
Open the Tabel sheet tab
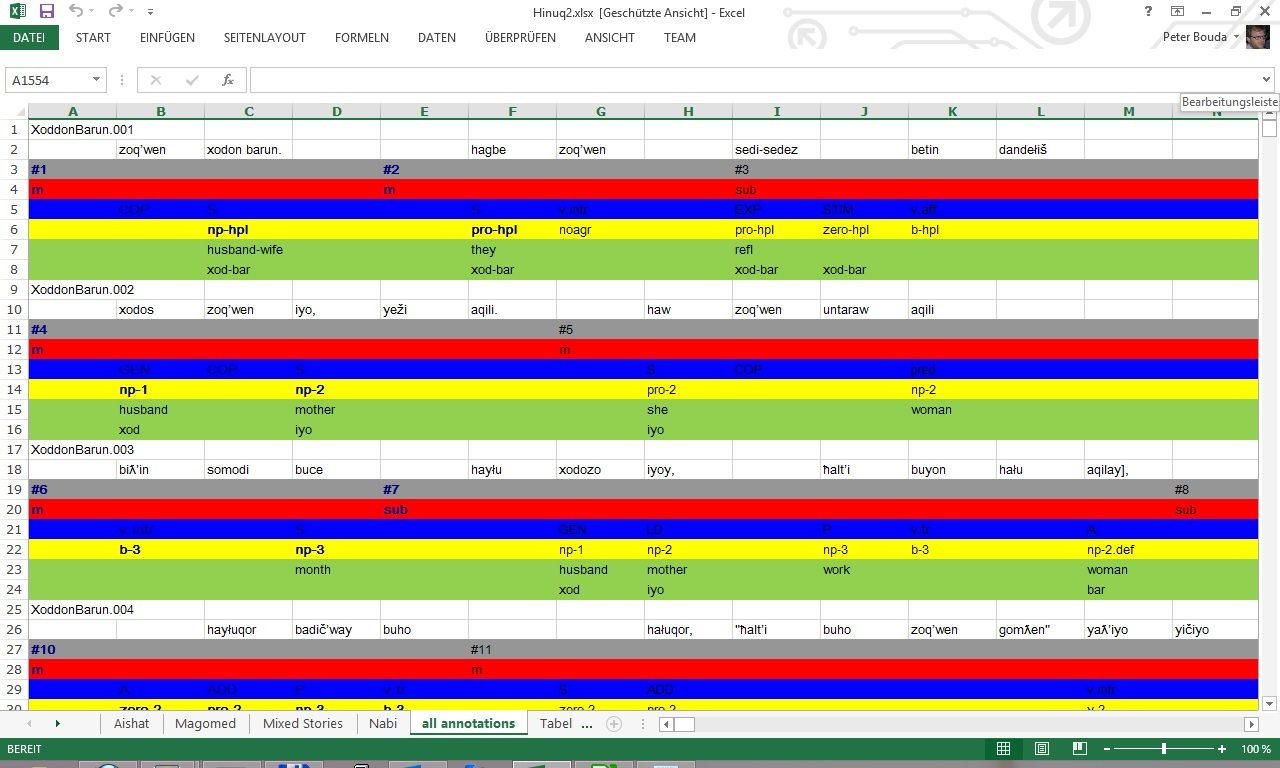tap(556, 724)
